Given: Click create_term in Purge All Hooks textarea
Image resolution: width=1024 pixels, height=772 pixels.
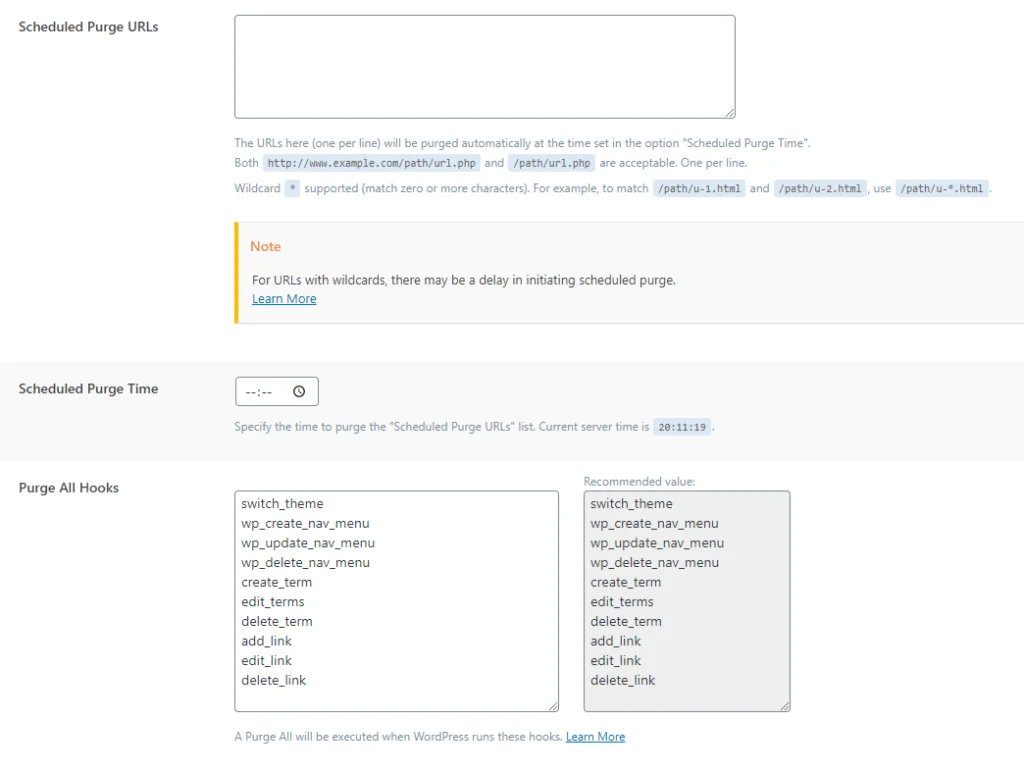Looking at the screenshot, I should pyautogui.click(x=276, y=582).
